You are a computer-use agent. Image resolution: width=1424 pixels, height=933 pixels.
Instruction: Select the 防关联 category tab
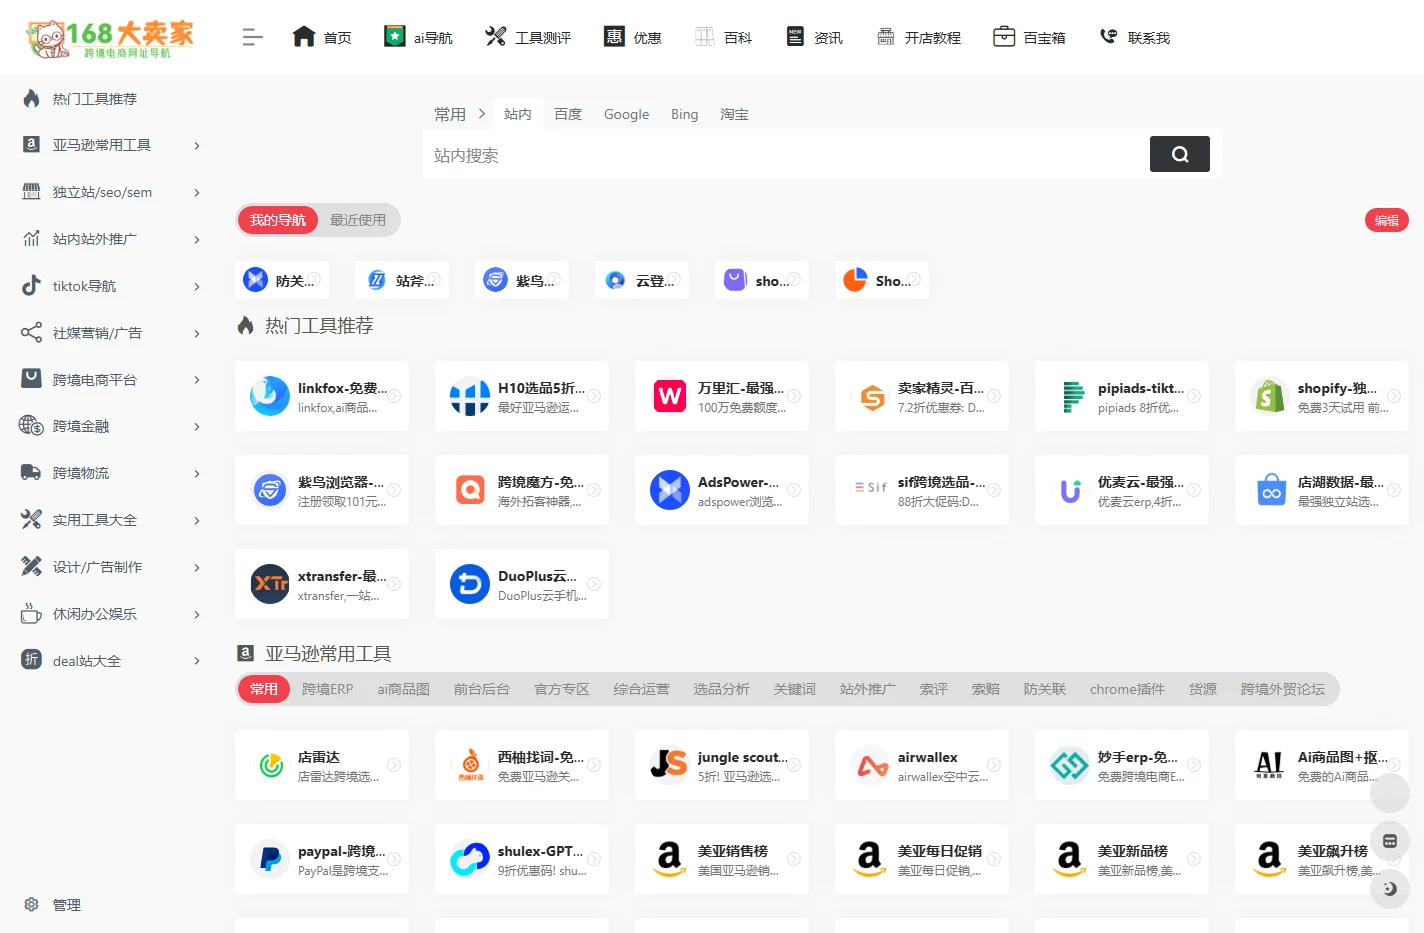[x=1045, y=689]
